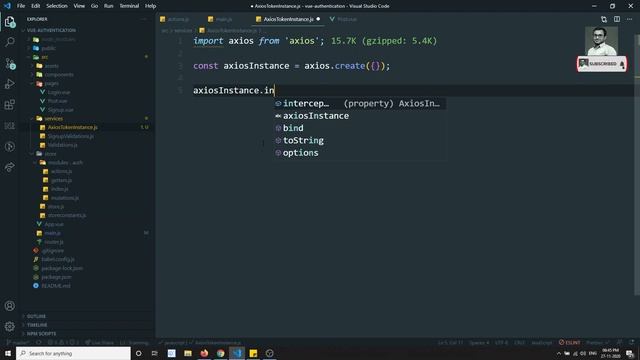Click the Windows search box
The width and height of the screenshot is (640, 360).
[x=73, y=353]
